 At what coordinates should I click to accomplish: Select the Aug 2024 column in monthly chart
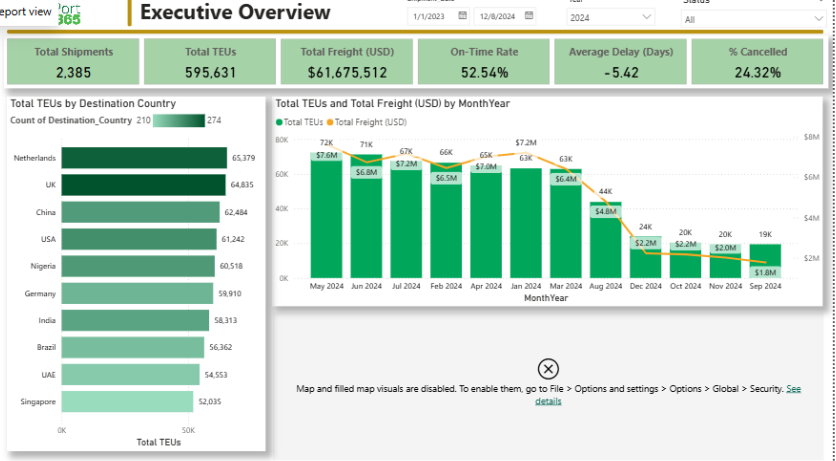tap(606, 240)
